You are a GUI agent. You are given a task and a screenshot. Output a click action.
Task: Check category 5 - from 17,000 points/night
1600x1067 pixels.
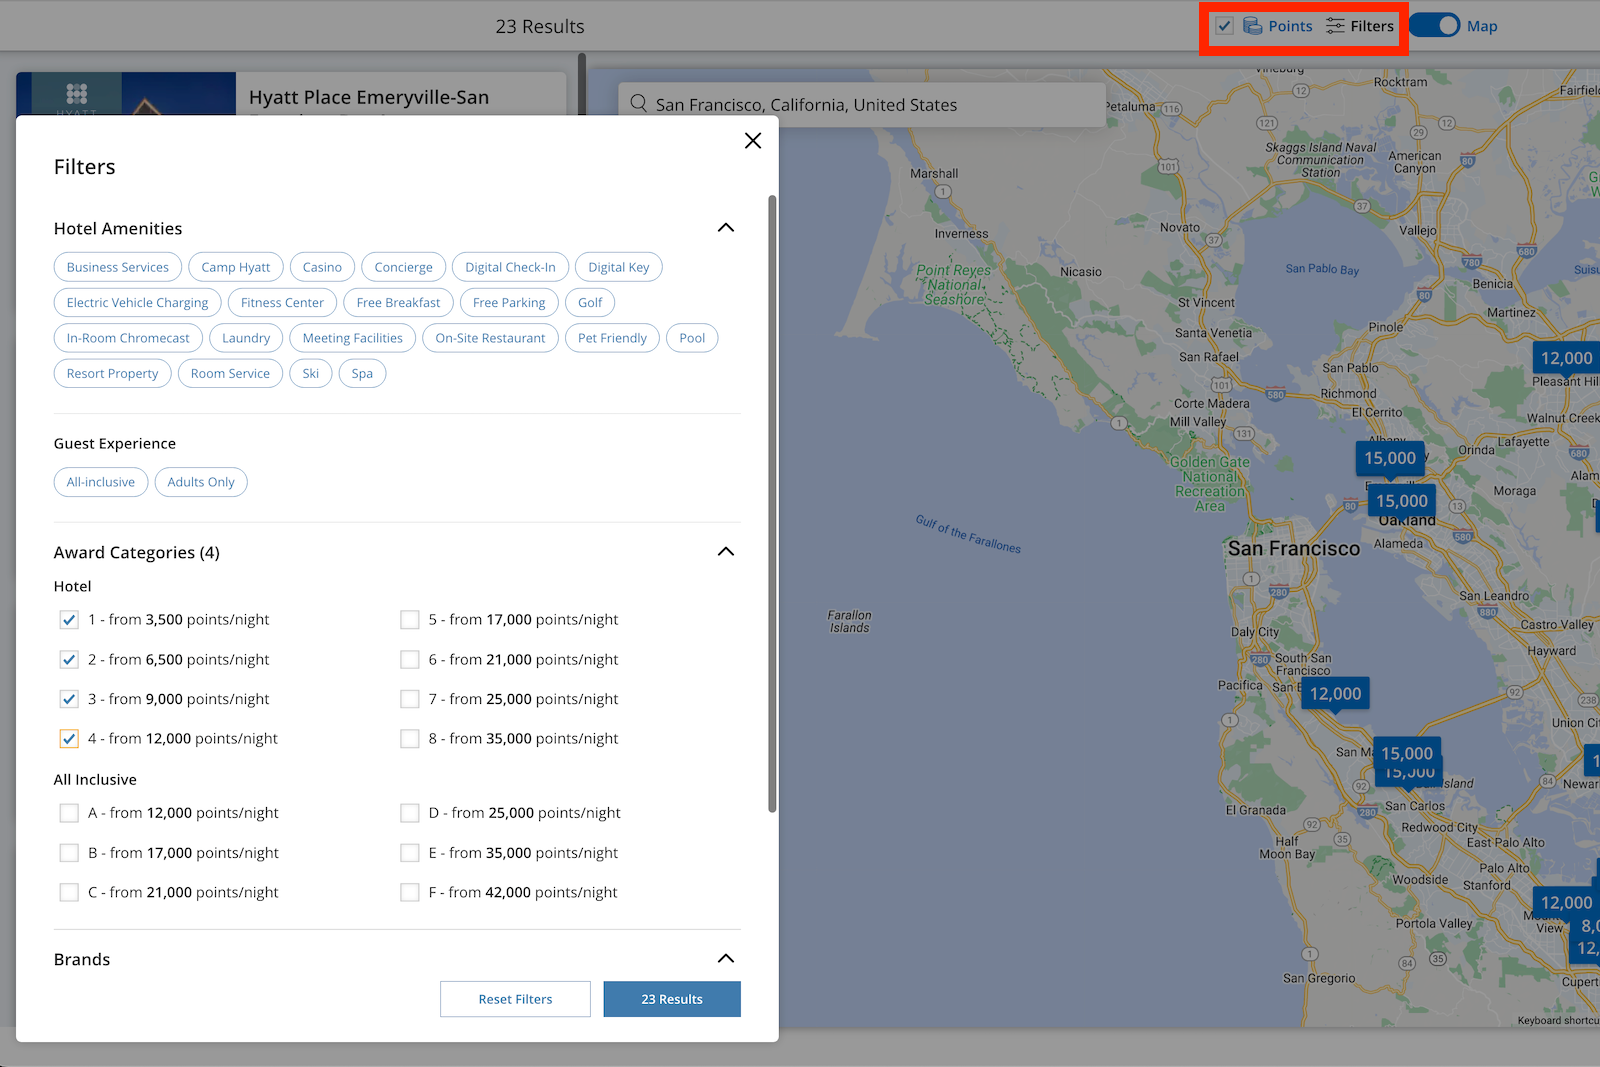click(x=410, y=619)
